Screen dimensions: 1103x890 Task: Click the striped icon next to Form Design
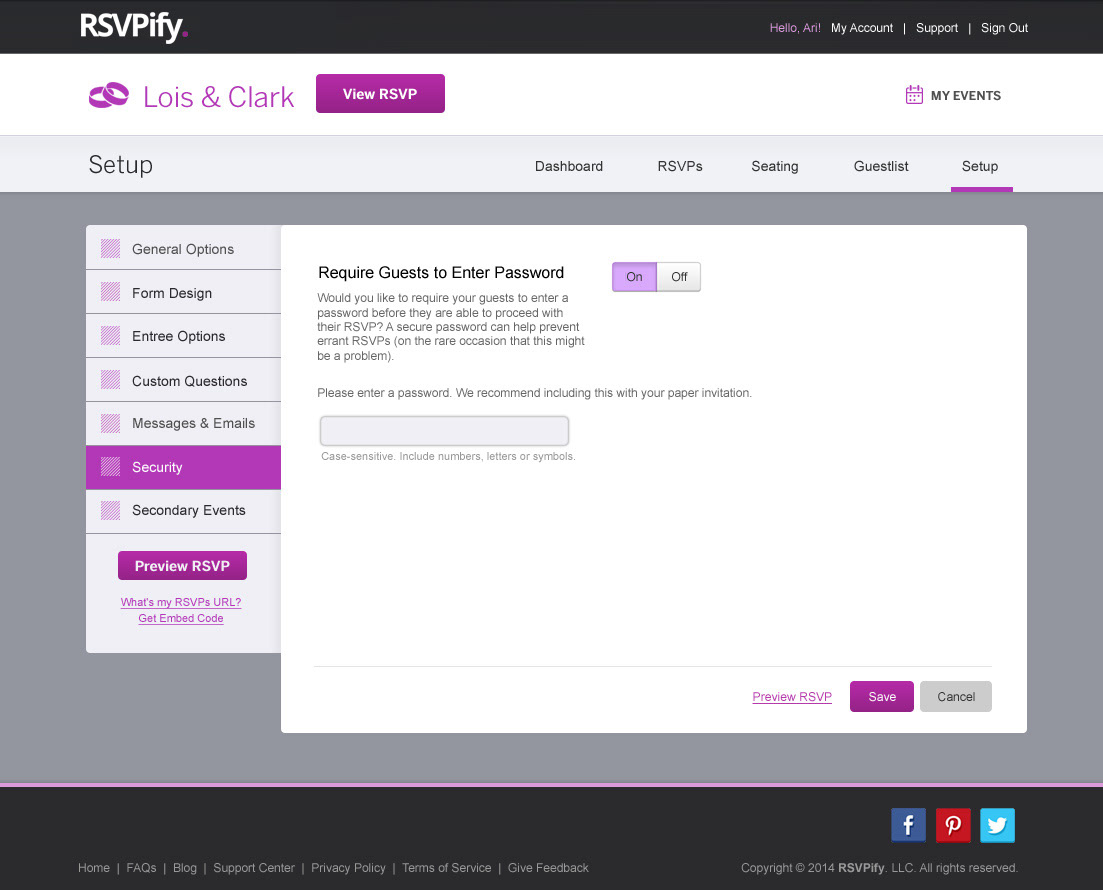point(110,292)
